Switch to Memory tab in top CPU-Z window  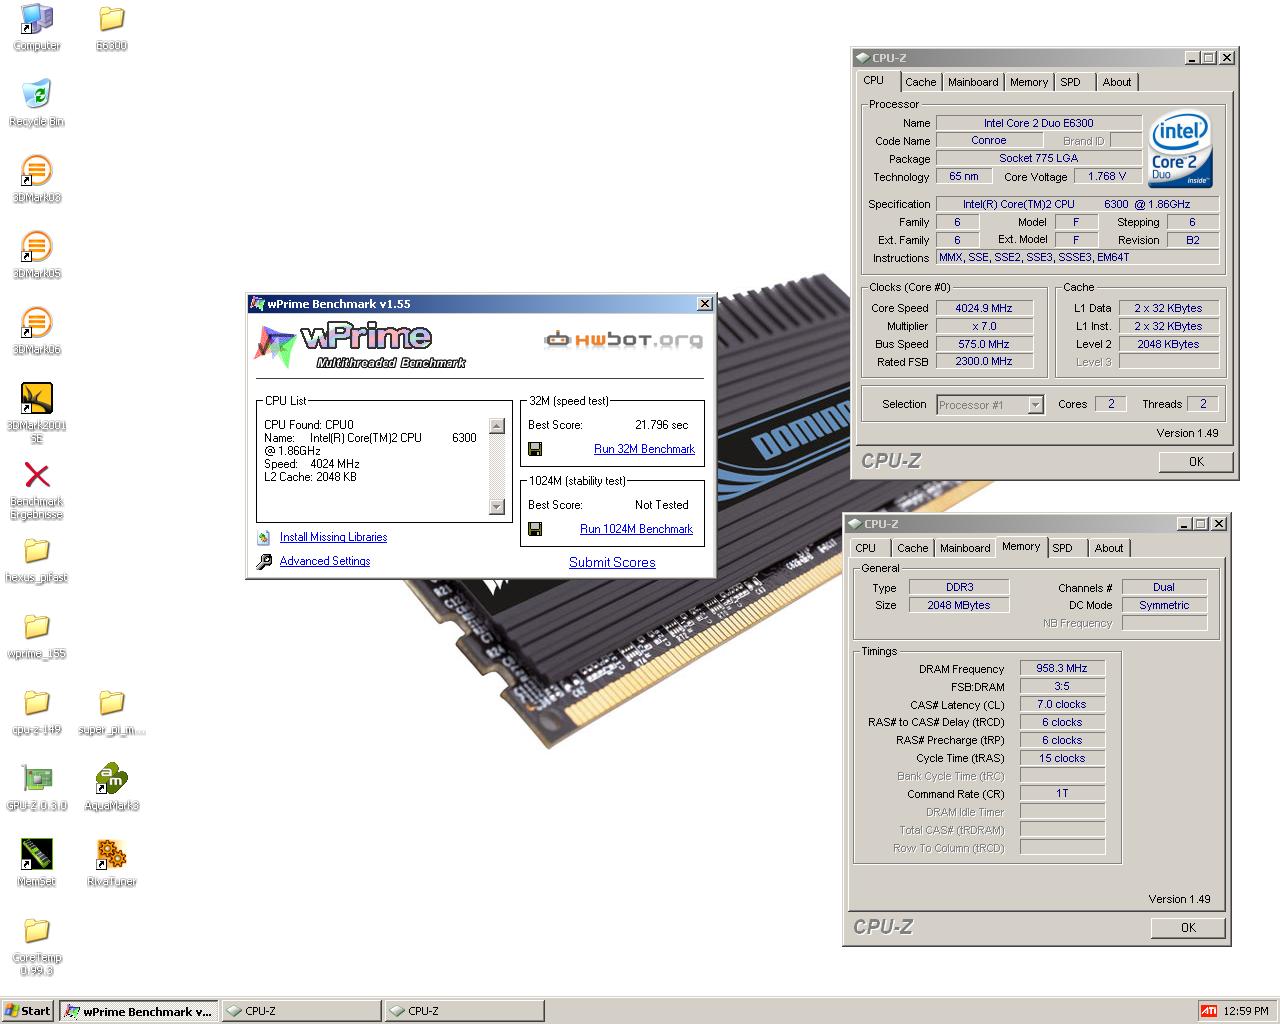(x=1029, y=83)
